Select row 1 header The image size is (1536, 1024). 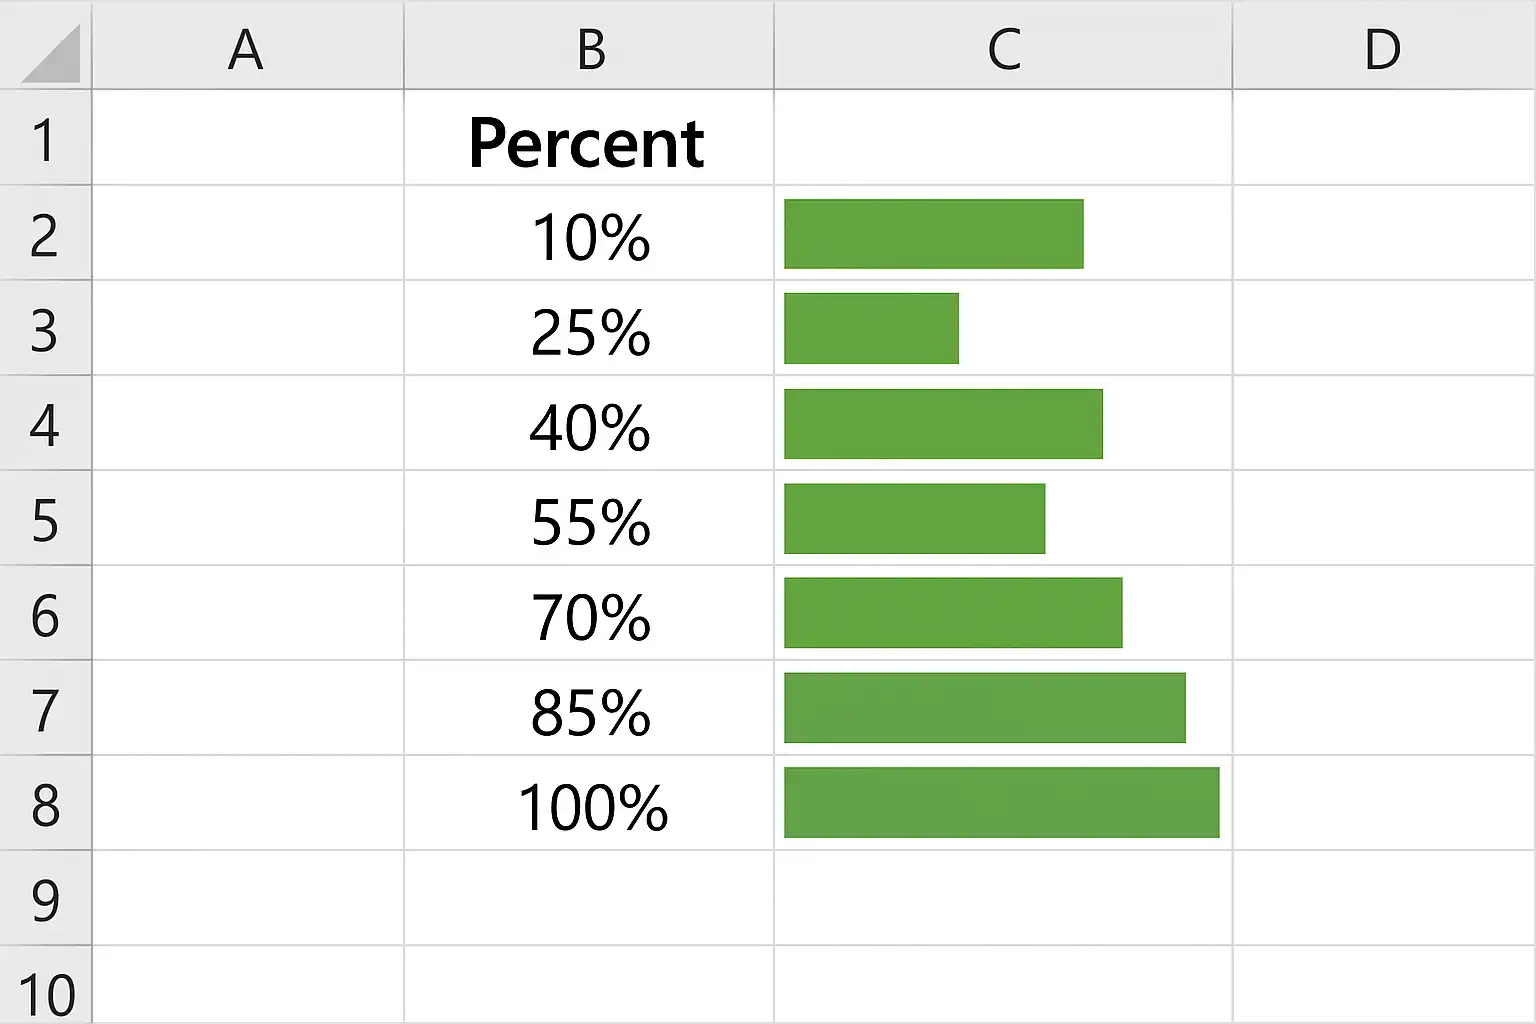point(45,138)
